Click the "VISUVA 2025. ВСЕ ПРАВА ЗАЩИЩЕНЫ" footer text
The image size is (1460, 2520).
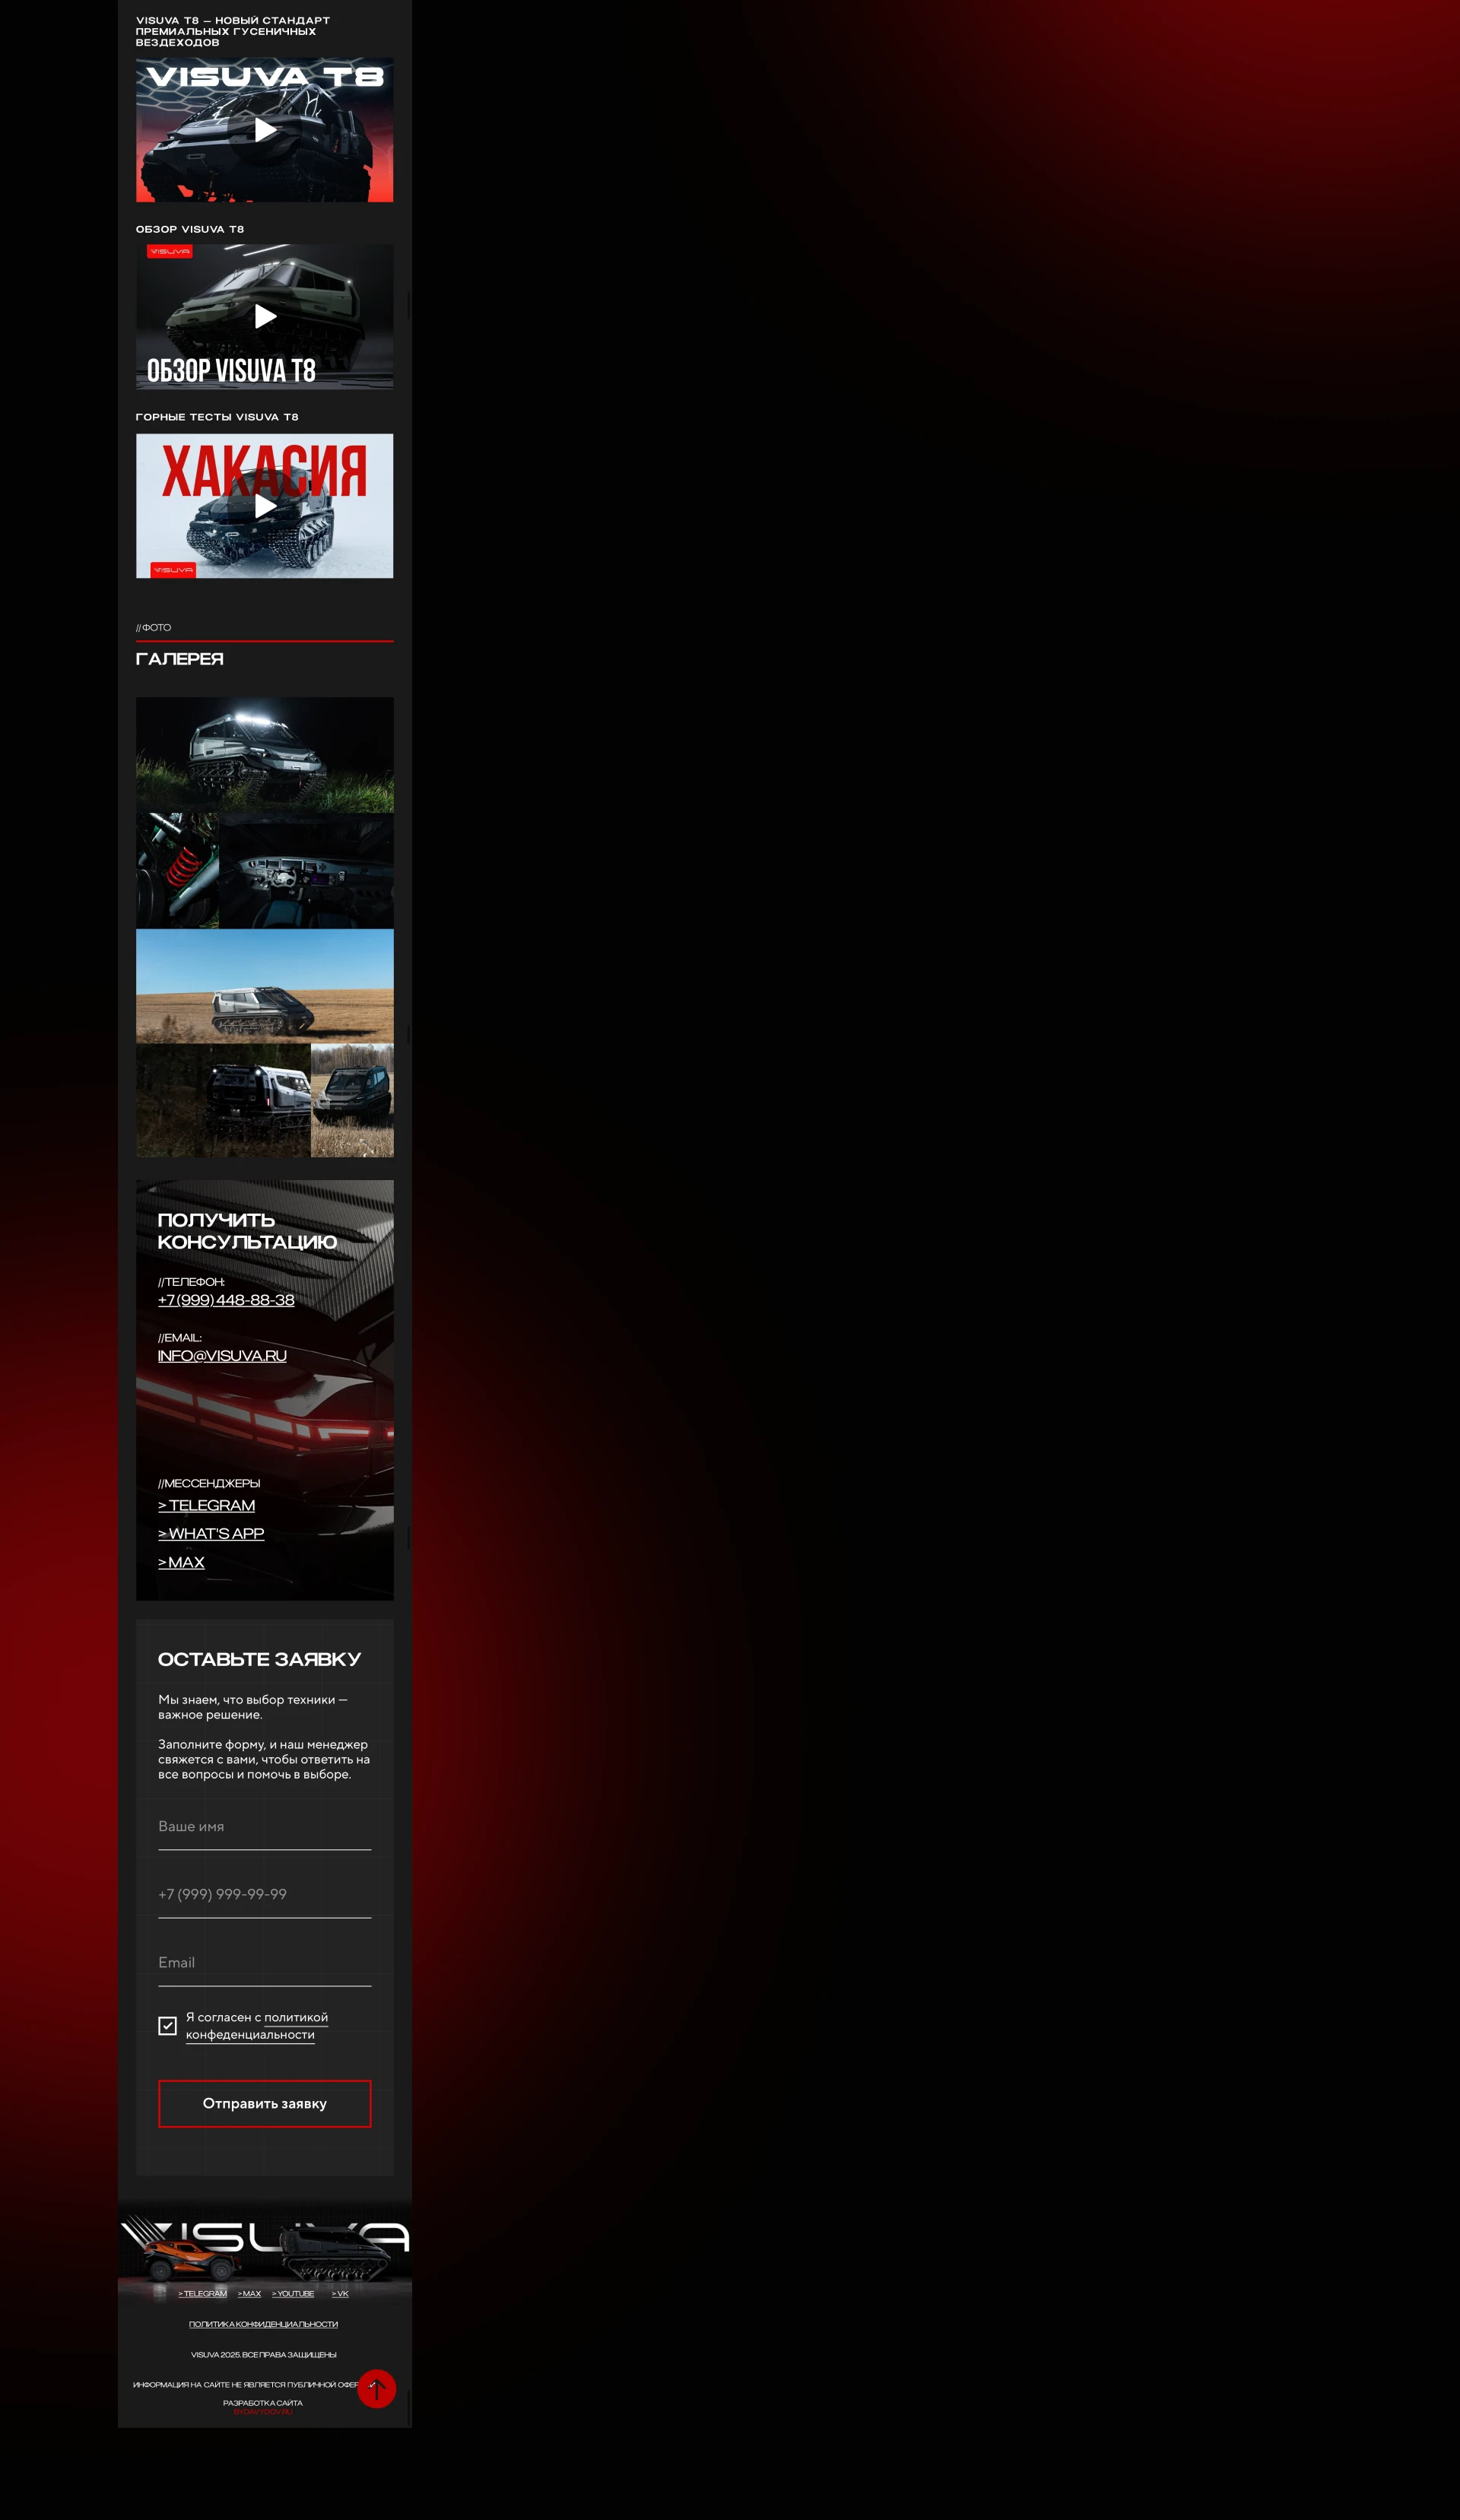point(264,2355)
